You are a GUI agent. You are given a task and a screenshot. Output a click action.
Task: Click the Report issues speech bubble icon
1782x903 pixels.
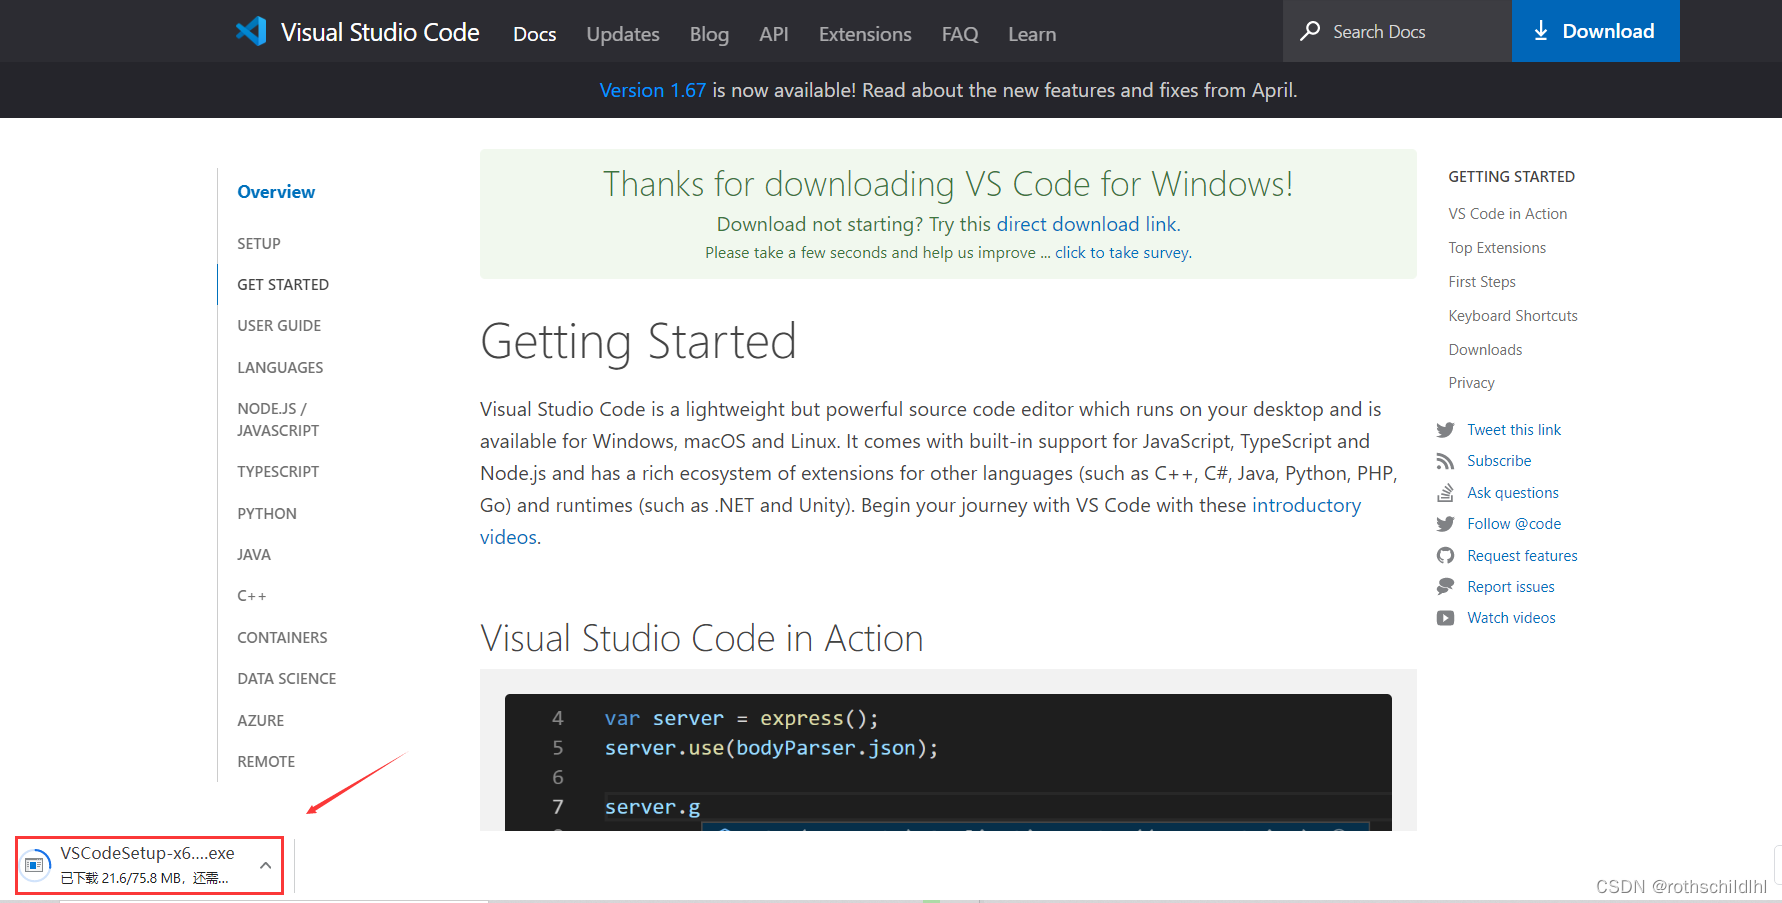tap(1445, 587)
